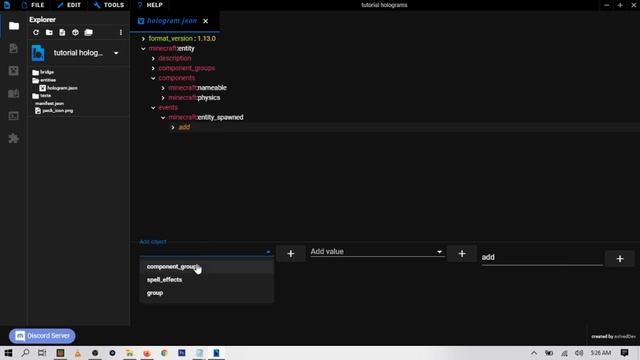Screen dimensions: 640x360
Task: Expand the minecraft:physics node
Action: 163,98
